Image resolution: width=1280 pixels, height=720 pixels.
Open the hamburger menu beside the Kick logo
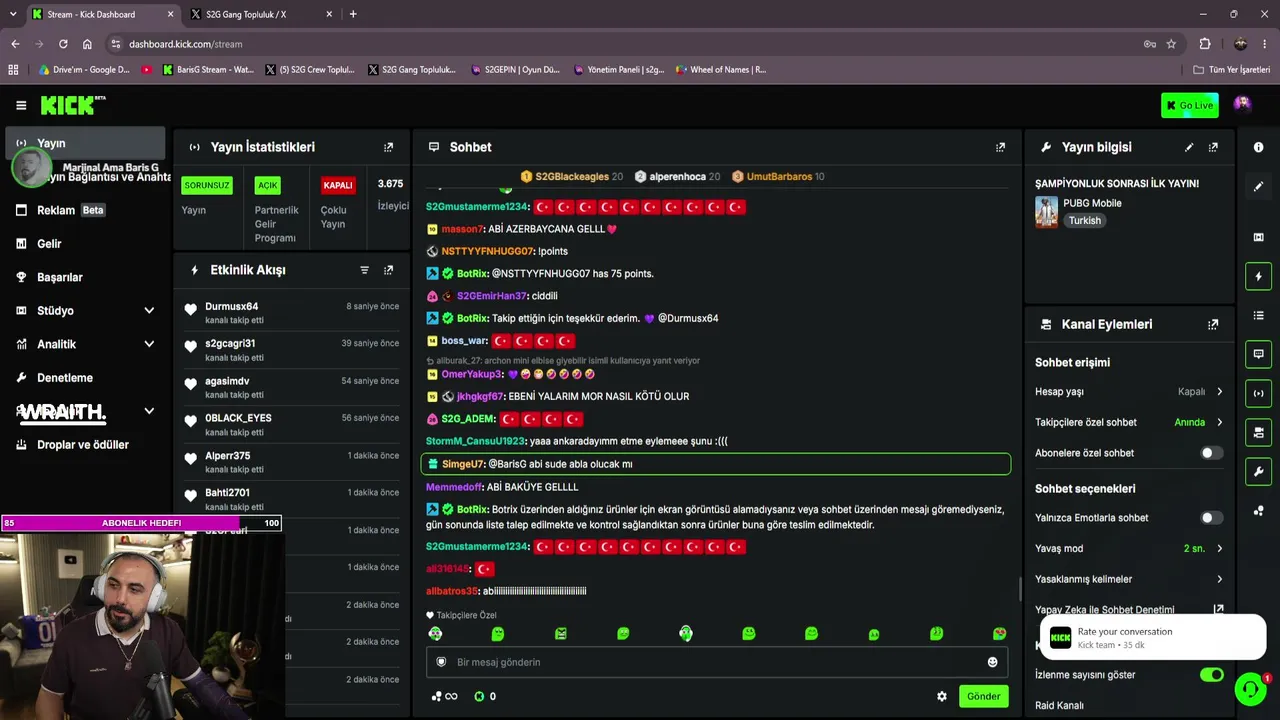click(x=21, y=105)
